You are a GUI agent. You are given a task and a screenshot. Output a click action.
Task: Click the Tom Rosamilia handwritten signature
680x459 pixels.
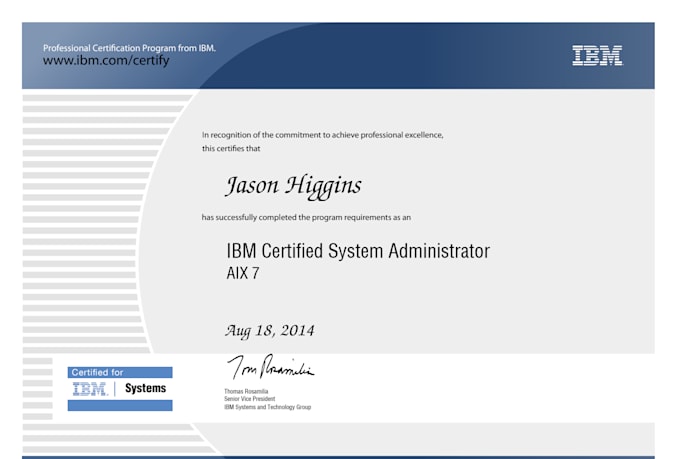coord(271,367)
